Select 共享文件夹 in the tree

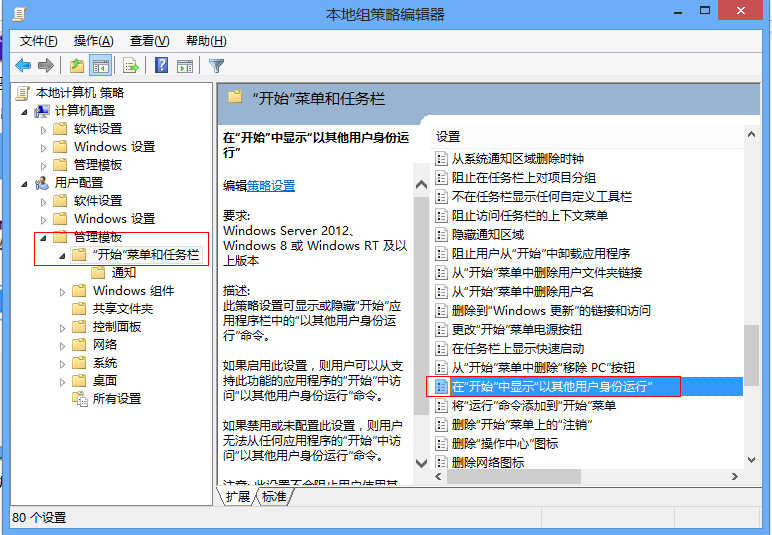pyautogui.click(x=123, y=309)
